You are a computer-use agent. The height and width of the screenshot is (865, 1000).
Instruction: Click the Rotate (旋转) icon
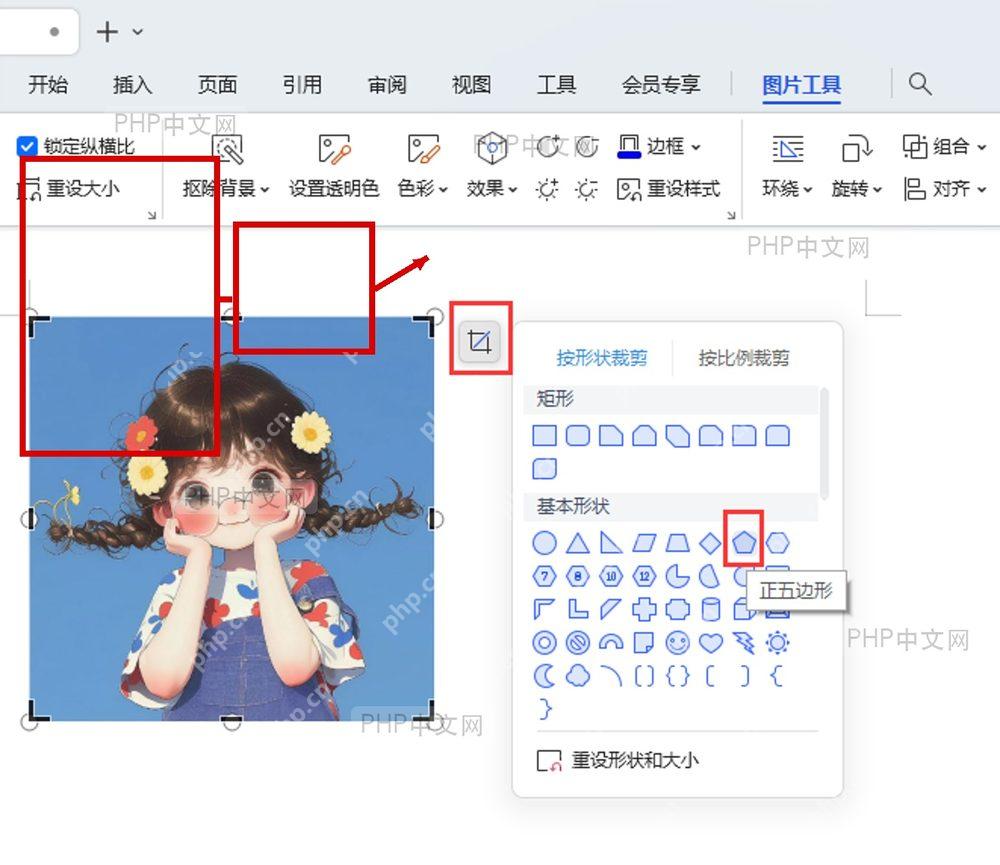(x=857, y=149)
